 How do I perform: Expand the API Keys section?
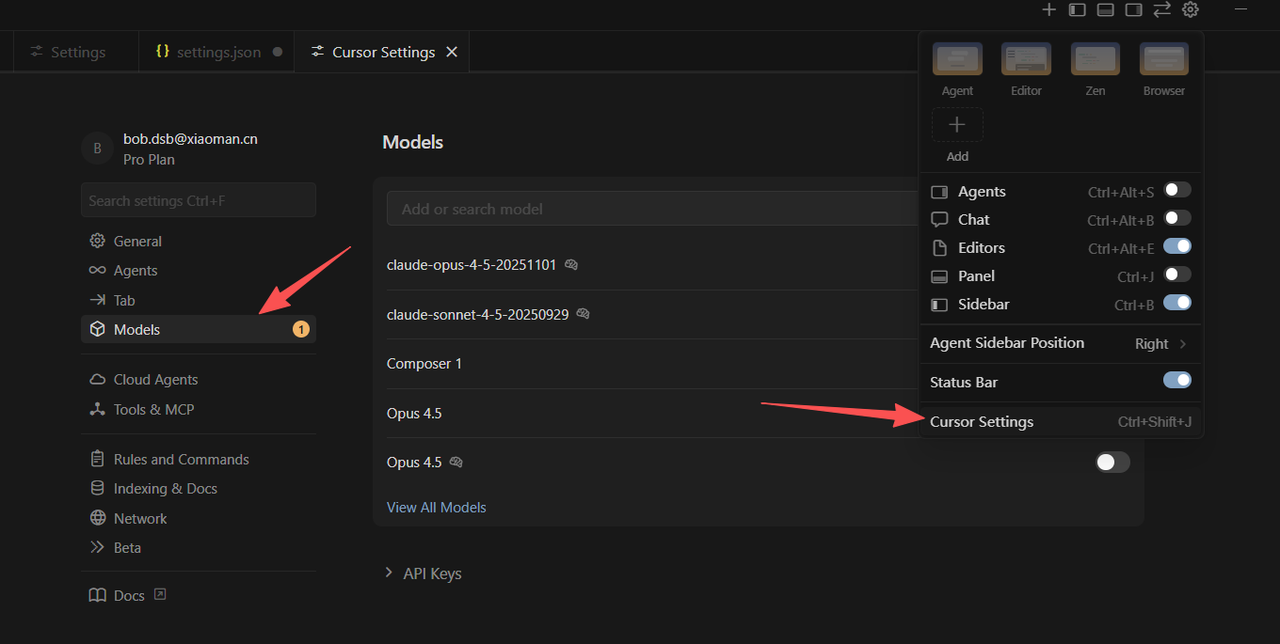[x=424, y=573]
